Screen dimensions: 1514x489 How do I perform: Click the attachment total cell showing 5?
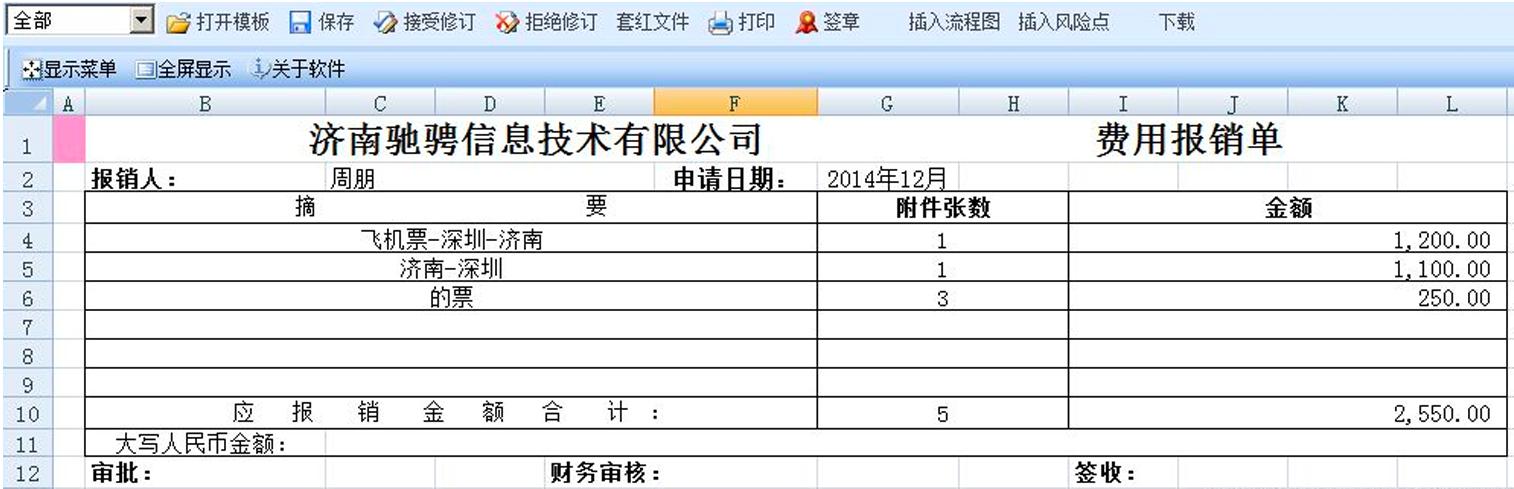[x=942, y=414]
